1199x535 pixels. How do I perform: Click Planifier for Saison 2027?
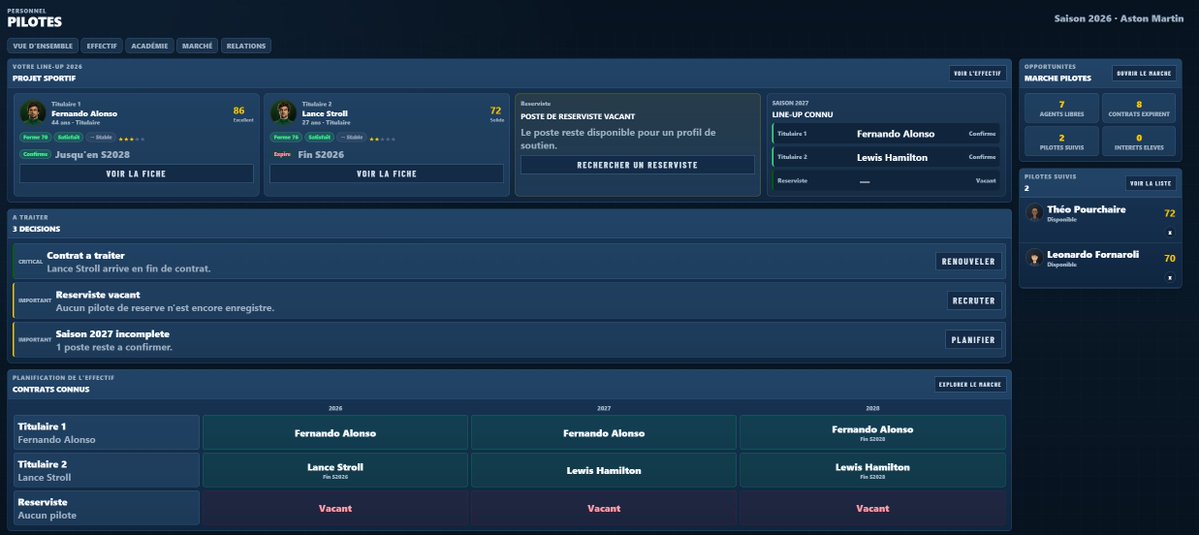tap(973, 339)
